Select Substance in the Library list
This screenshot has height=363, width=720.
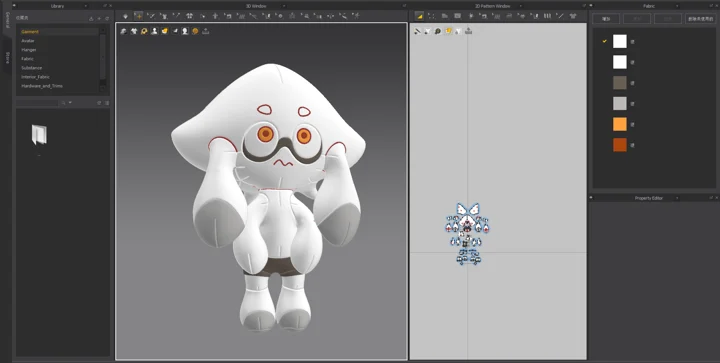32,68
